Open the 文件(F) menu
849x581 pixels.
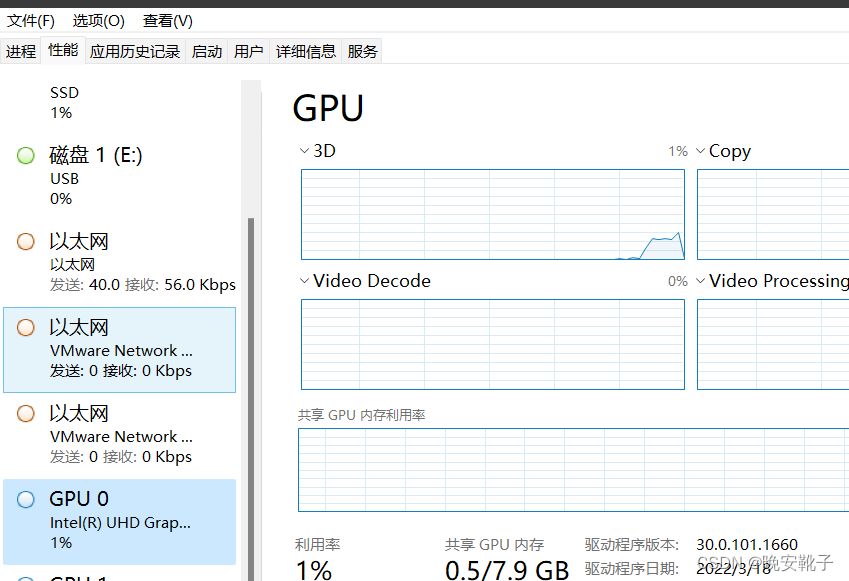point(30,20)
